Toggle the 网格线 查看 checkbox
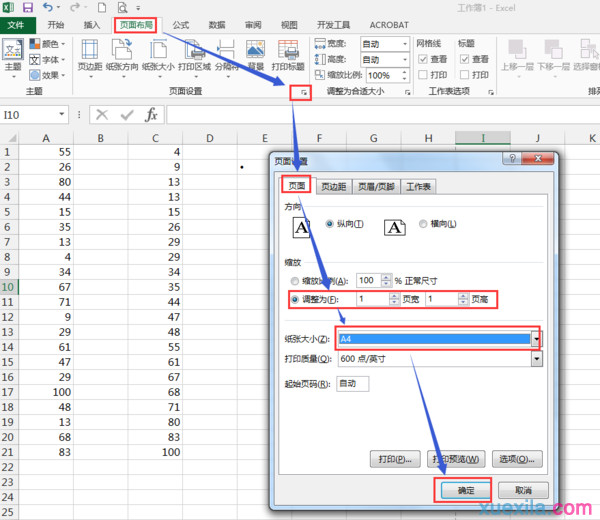 pyautogui.click(x=422, y=59)
